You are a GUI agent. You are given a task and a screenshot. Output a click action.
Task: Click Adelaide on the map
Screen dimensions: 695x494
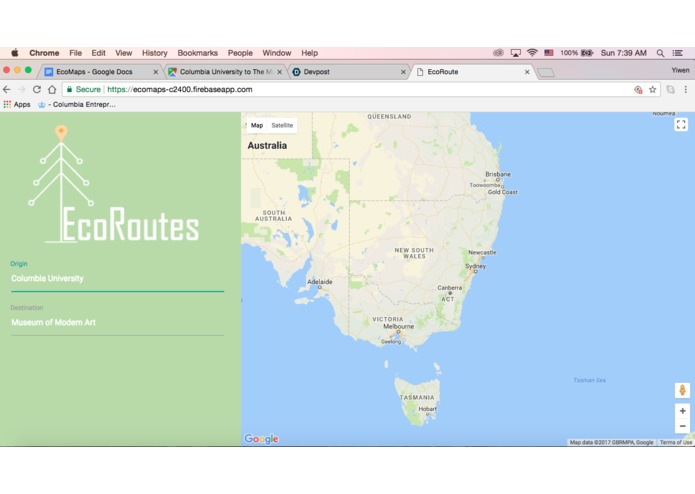point(320,282)
